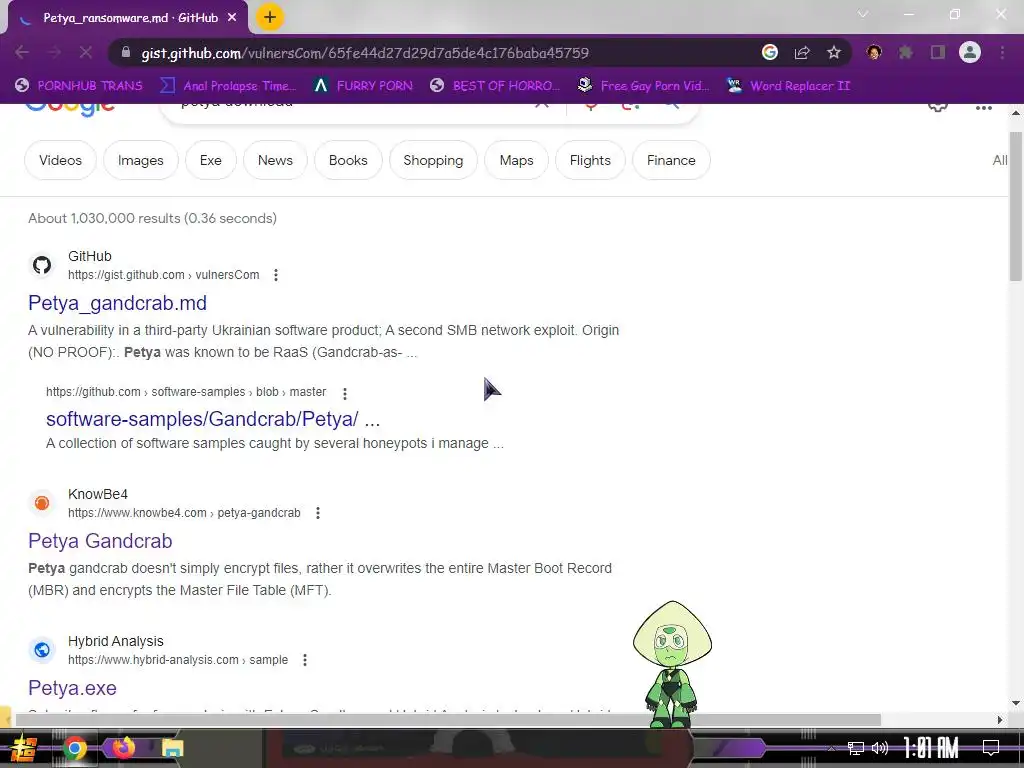
Task: Open Firefox from the taskbar
Action: tap(123, 747)
